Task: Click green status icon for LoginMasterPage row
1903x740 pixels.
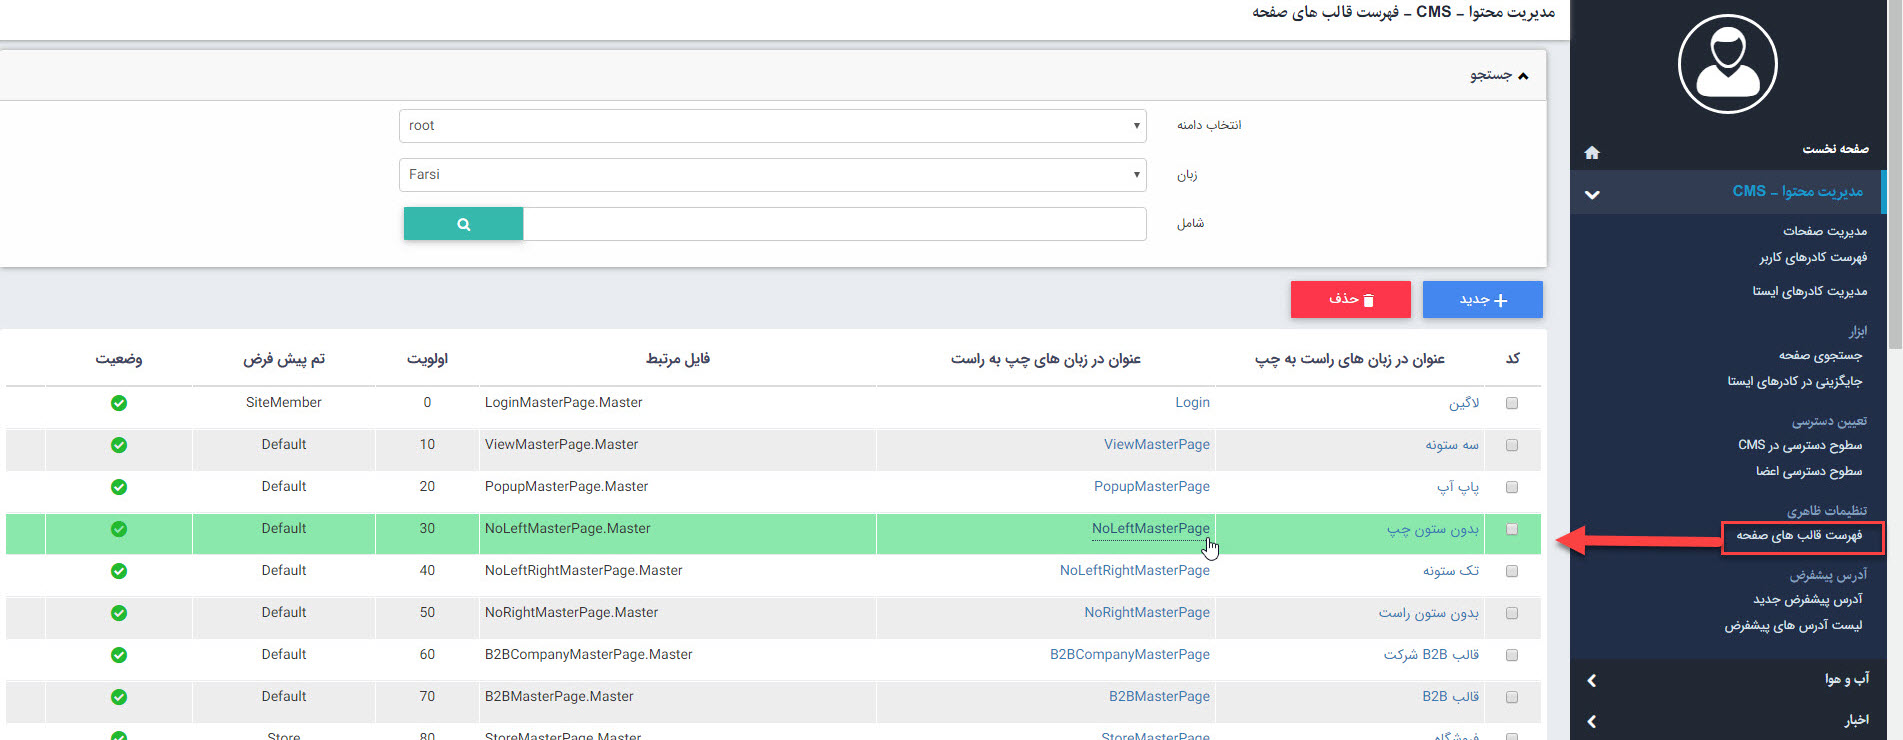Action: [x=119, y=403]
